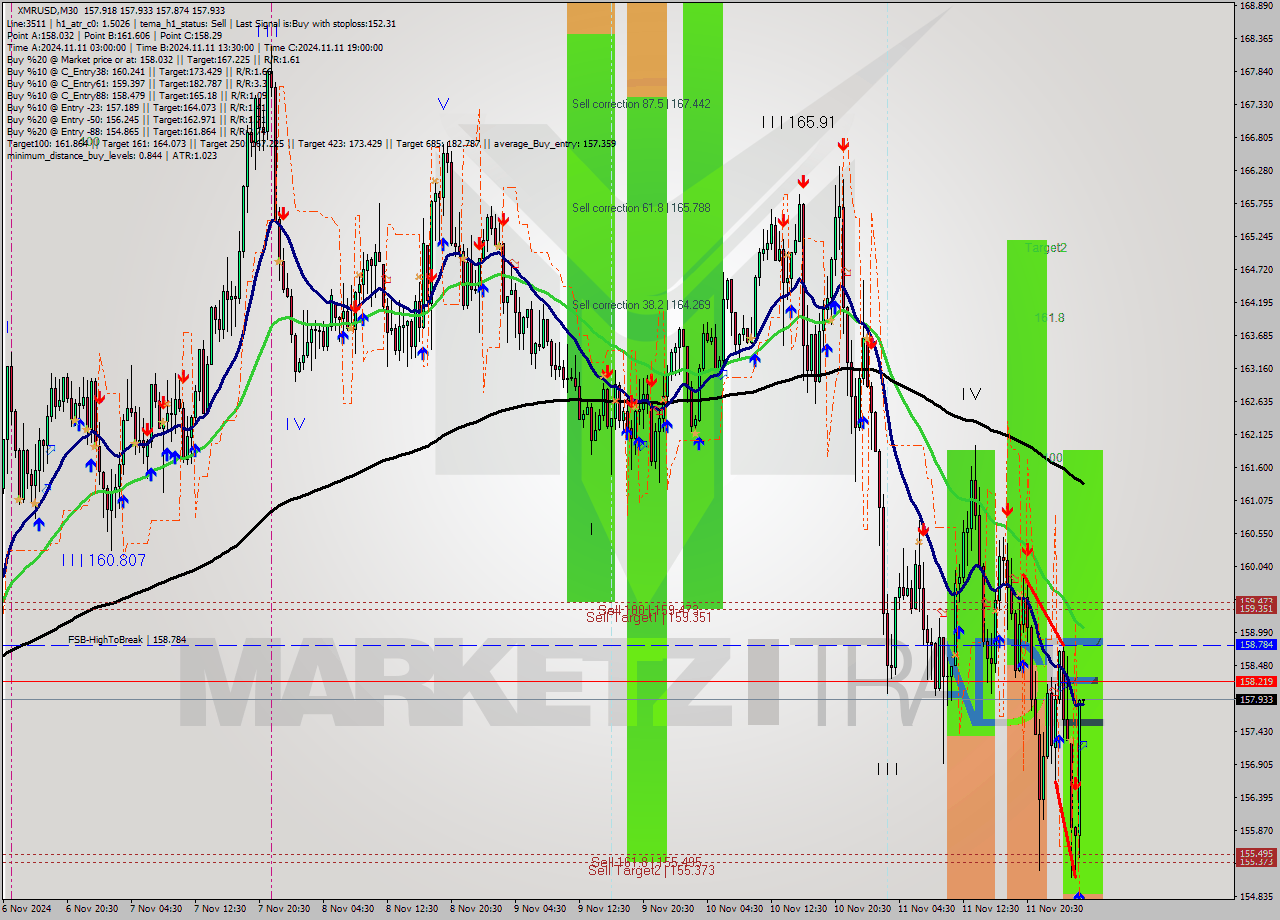Viewport: 1280px width, 920px height.
Task: Click the '9 Nov 04:30' time axis label
Action: (x=540, y=909)
